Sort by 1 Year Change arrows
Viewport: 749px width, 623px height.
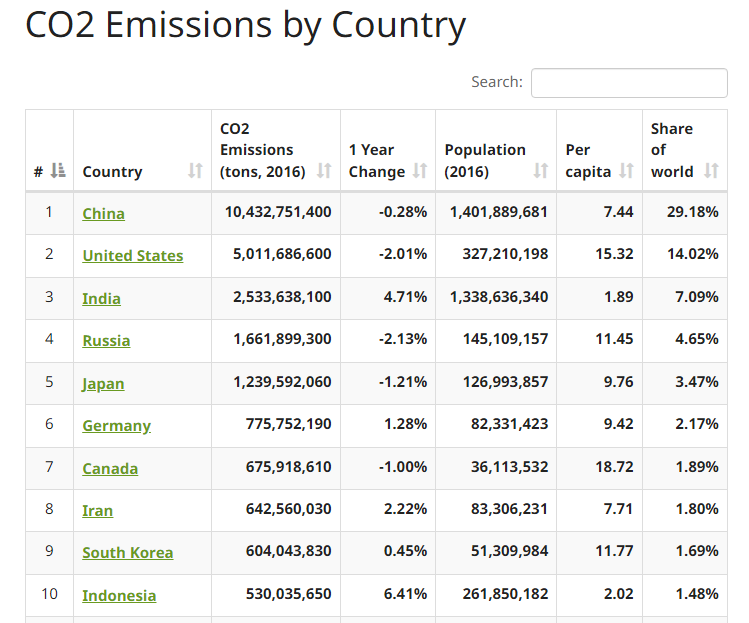coord(420,171)
